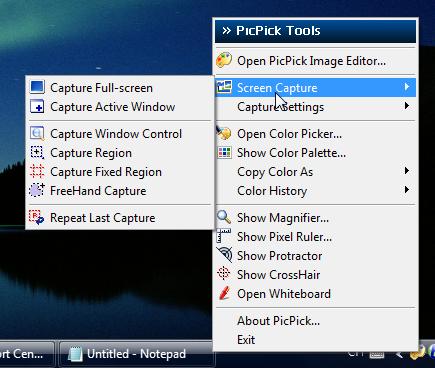The image size is (435, 368).
Task: Click the Repeat Last Capture icon
Action: pyautogui.click(x=36, y=217)
